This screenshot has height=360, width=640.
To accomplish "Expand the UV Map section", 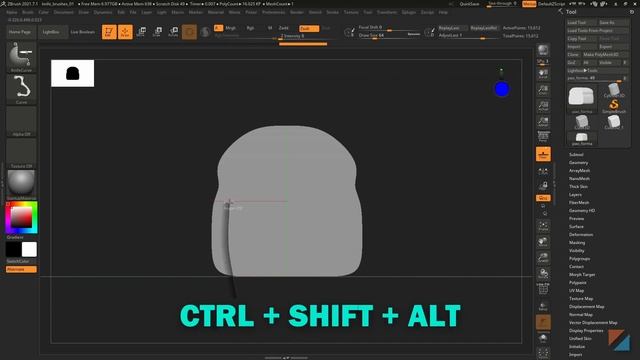I will pos(576,291).
